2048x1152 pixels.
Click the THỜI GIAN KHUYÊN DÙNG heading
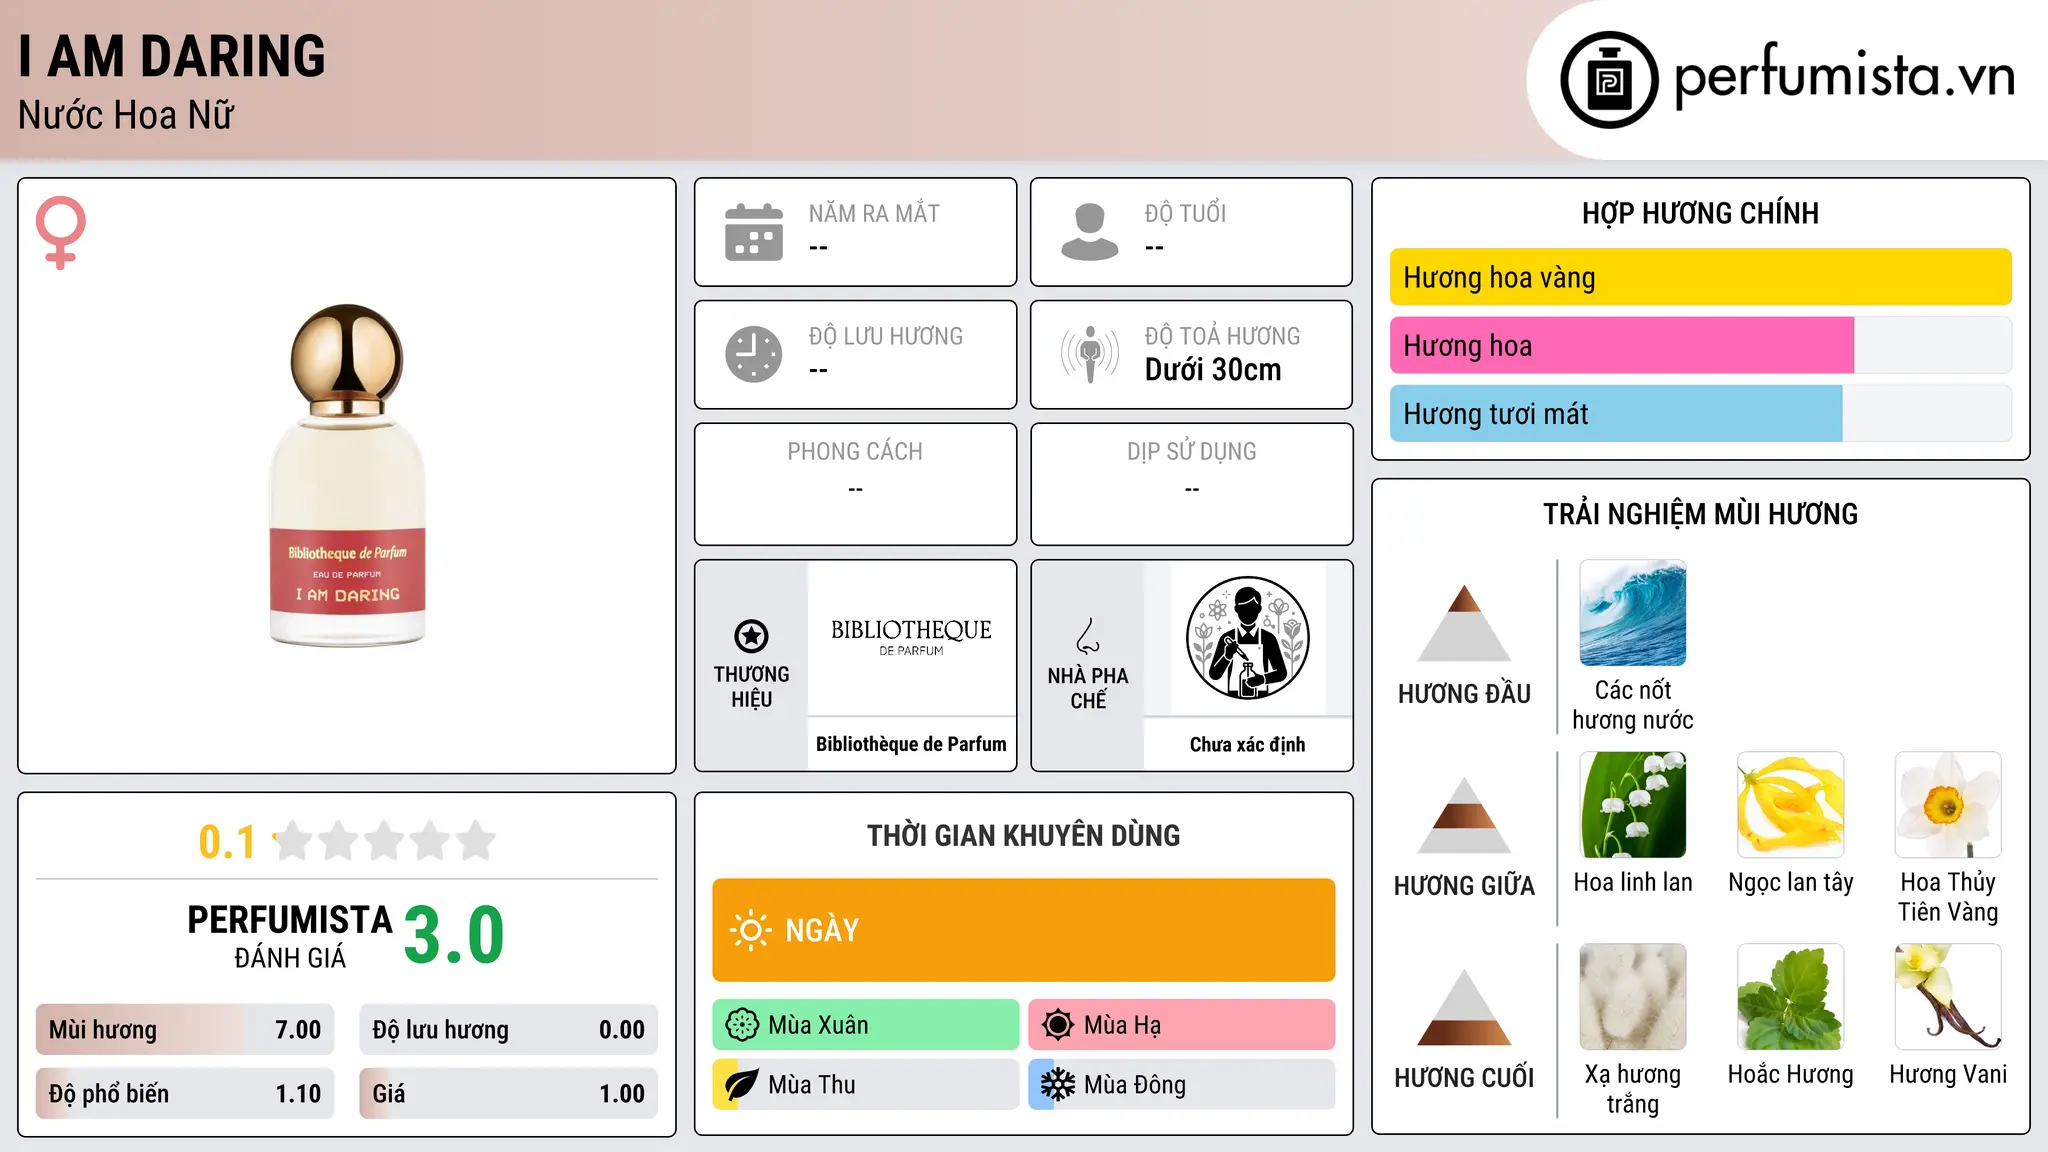click(x=1023, y=835)
